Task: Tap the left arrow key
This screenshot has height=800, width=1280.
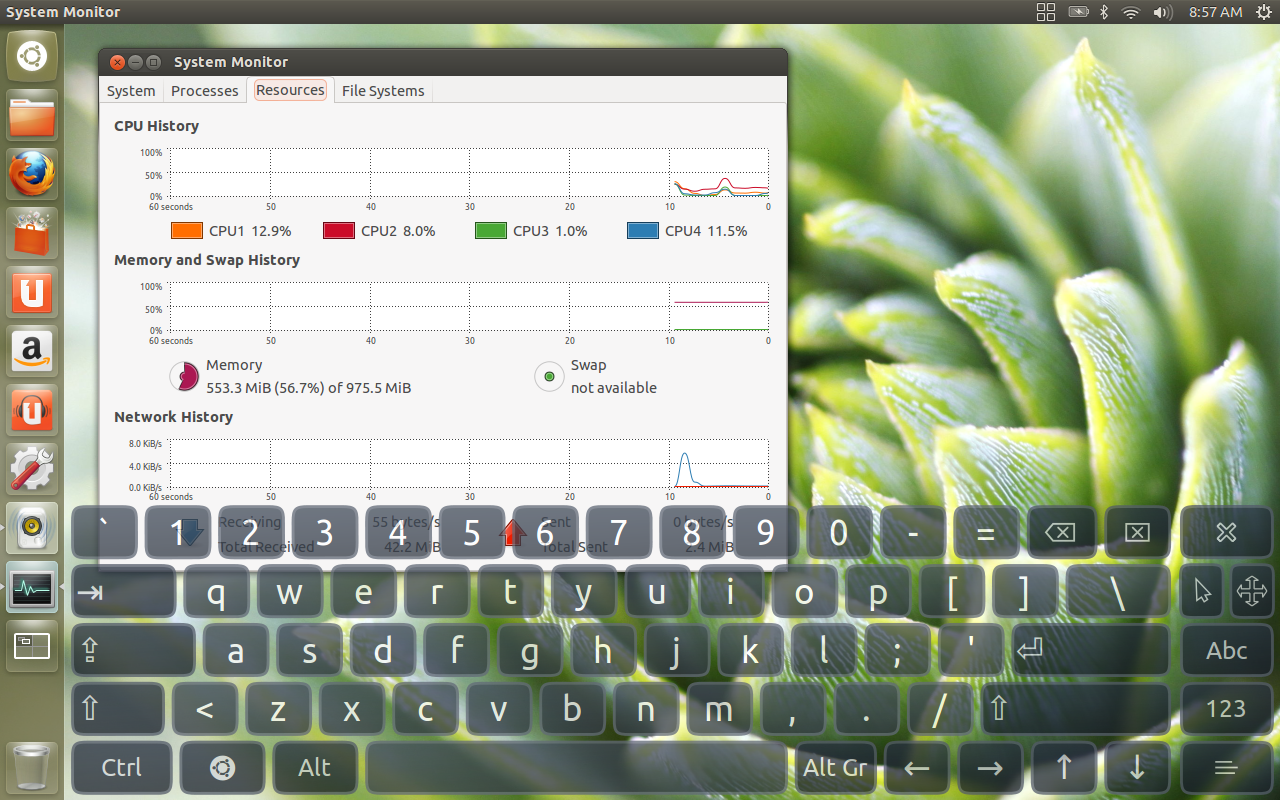Action: [917, 768]
